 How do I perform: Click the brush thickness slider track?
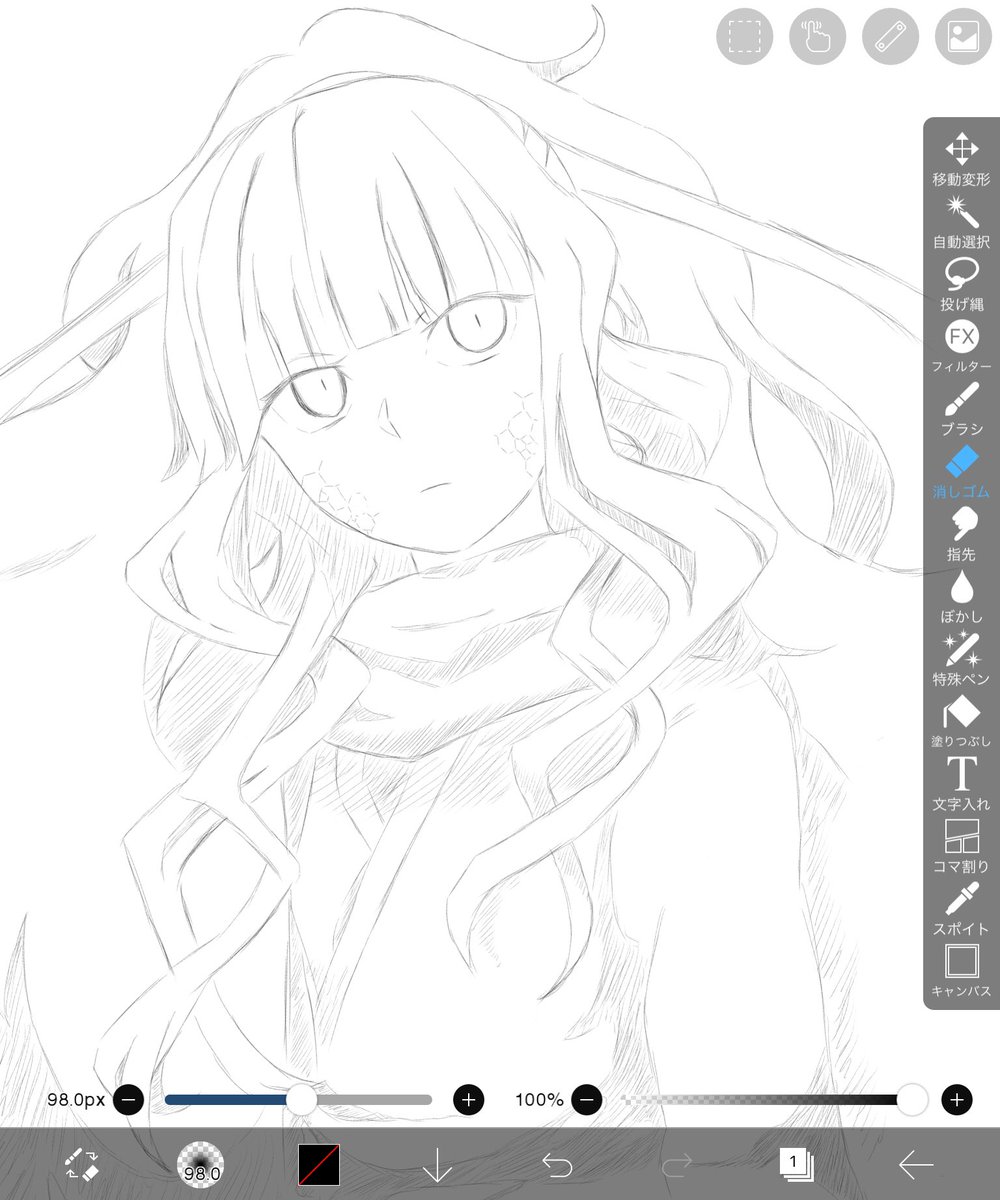298,1100
